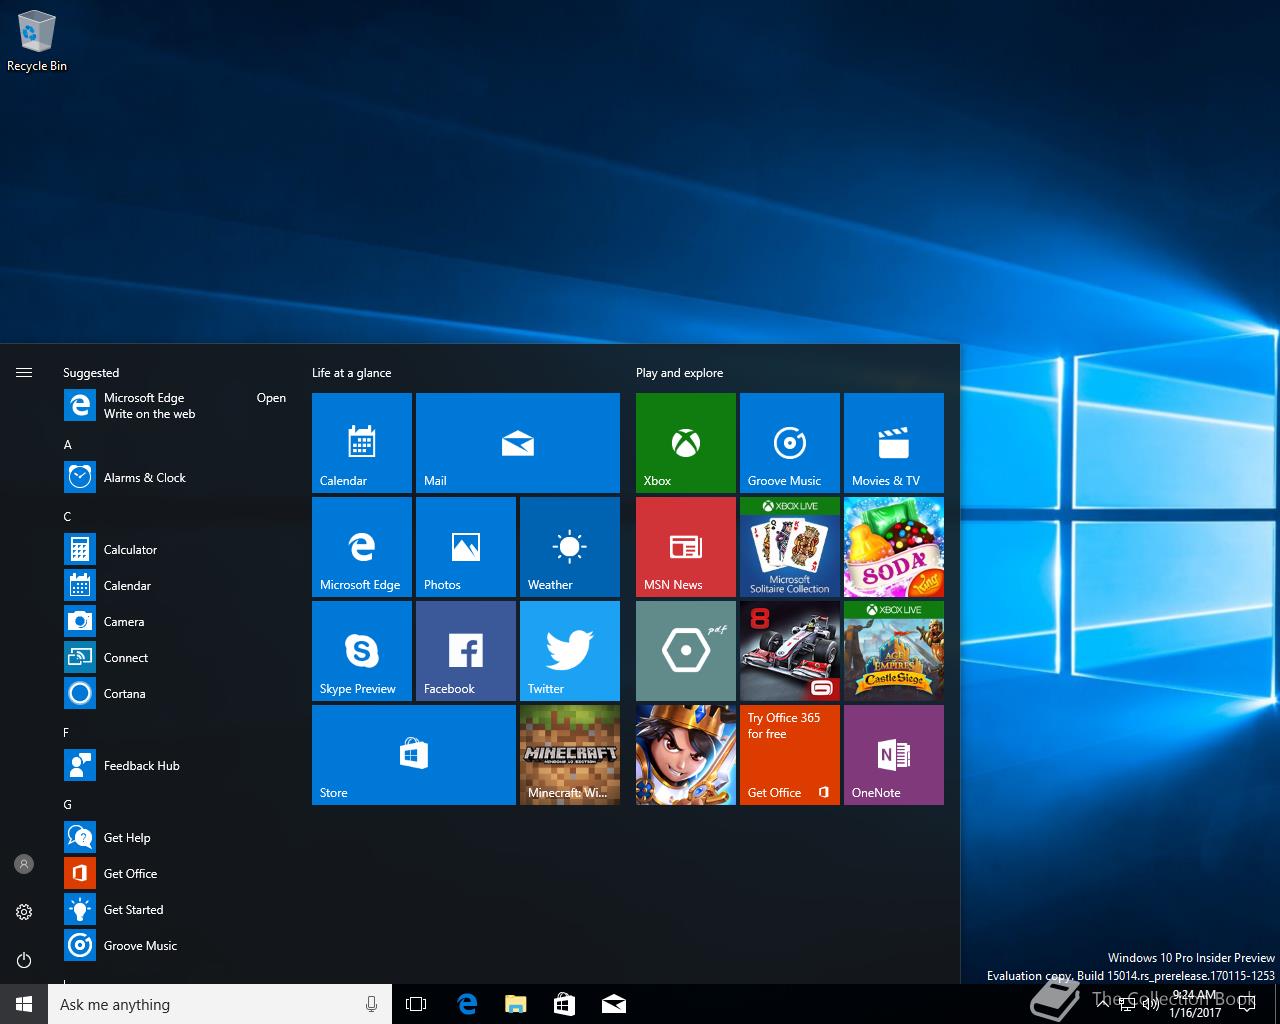Open Alarms & Clock from app list
This screenshot has height=1024, width=1280.
pos(176,478)
